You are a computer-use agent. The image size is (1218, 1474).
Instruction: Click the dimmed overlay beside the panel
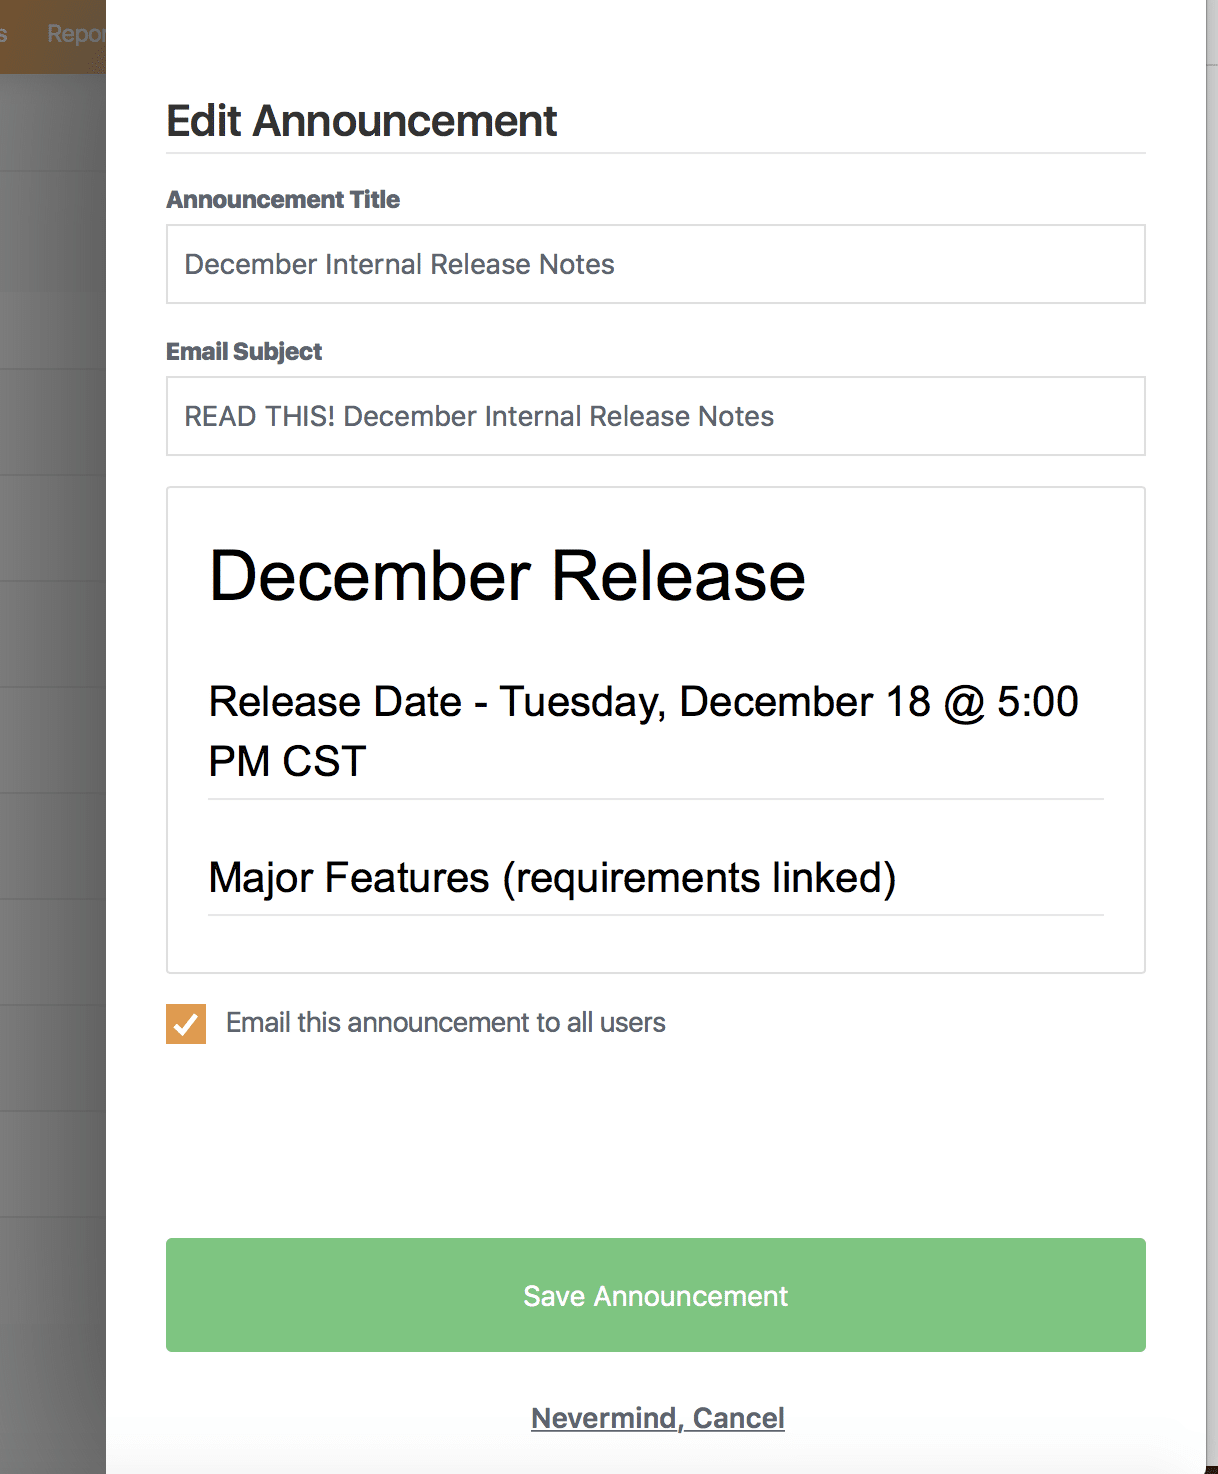point(52,700)
